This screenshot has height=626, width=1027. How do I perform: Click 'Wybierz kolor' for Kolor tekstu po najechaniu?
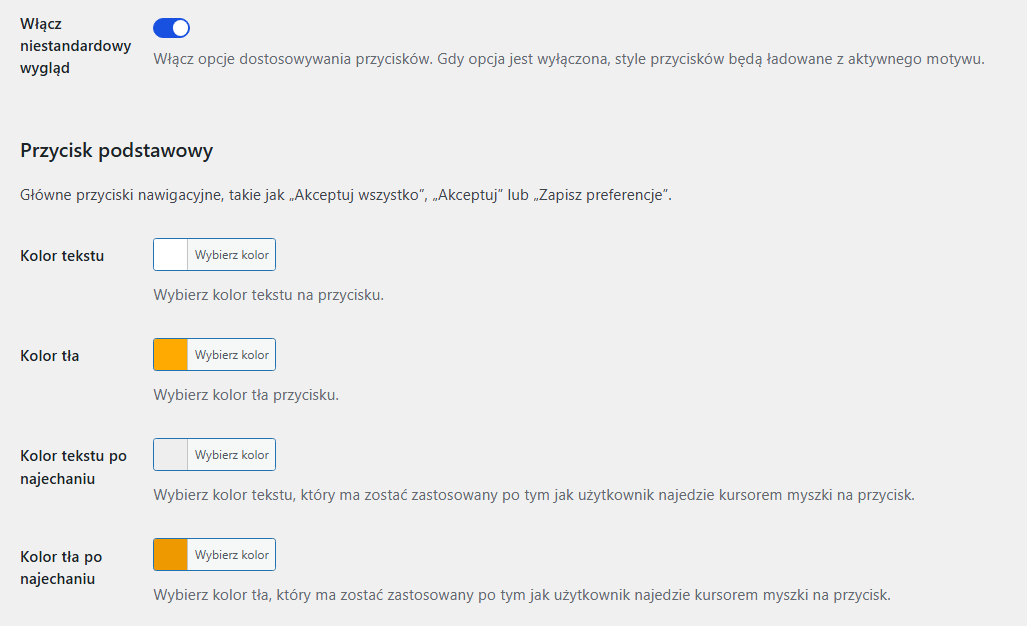coord(231,454)
